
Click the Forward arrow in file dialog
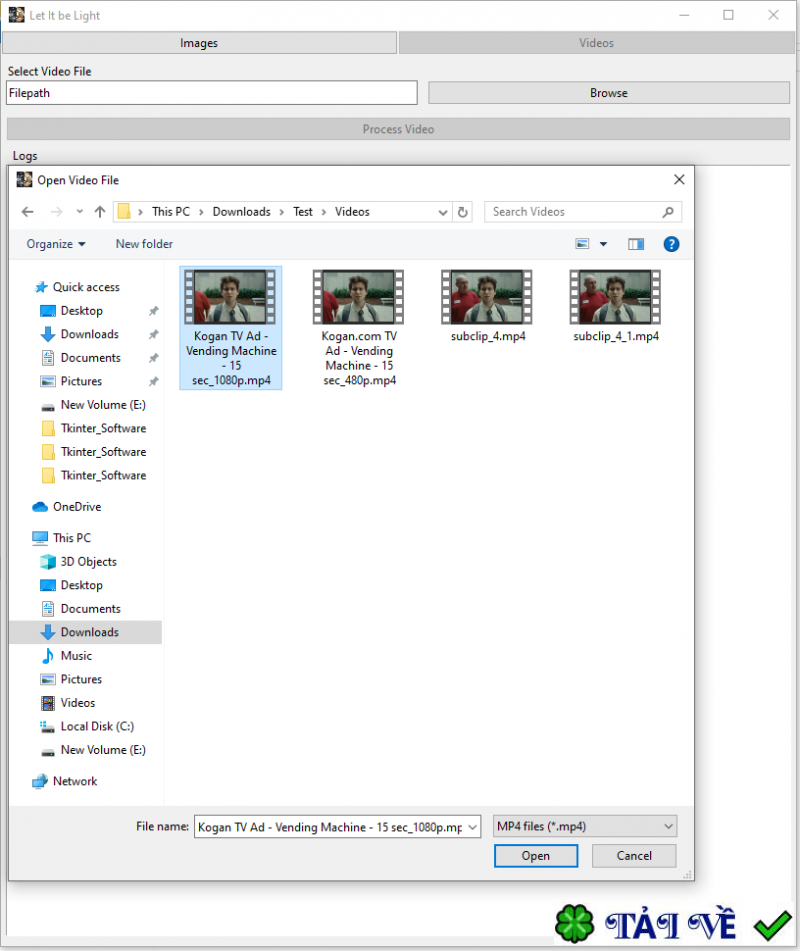(56, 212)
